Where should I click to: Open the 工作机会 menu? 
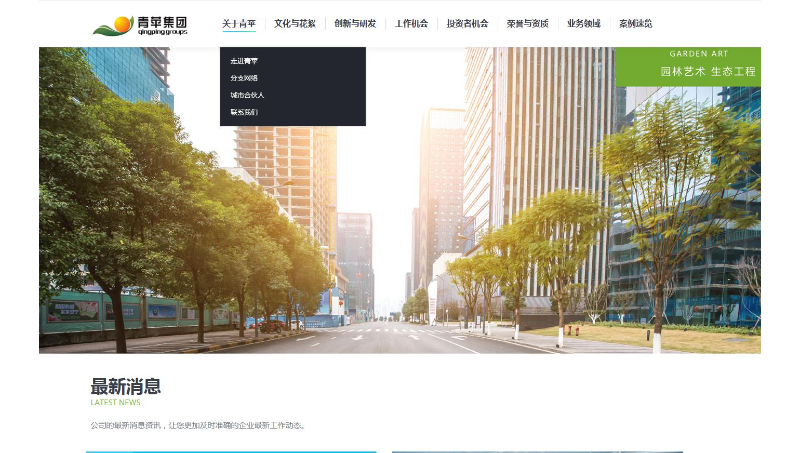[411, 23]
